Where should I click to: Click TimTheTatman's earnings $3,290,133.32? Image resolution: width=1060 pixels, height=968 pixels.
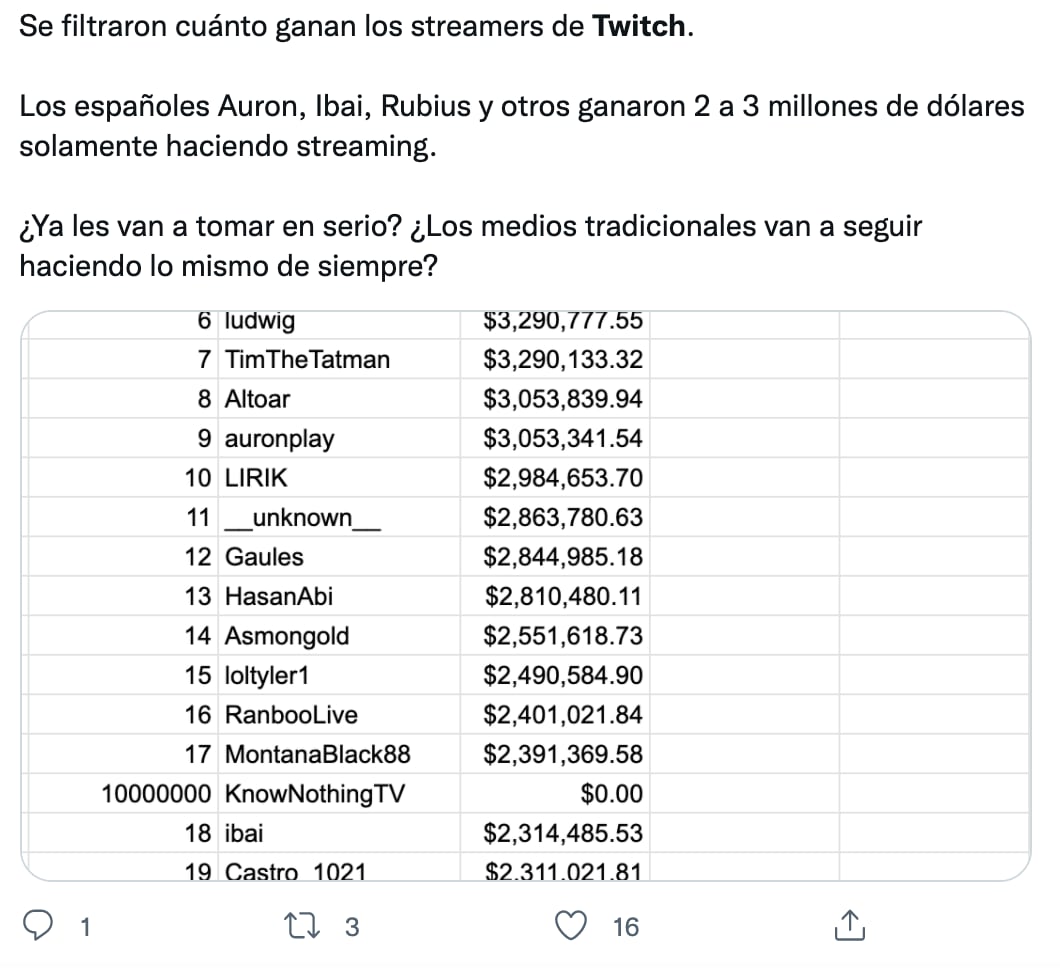563,360
